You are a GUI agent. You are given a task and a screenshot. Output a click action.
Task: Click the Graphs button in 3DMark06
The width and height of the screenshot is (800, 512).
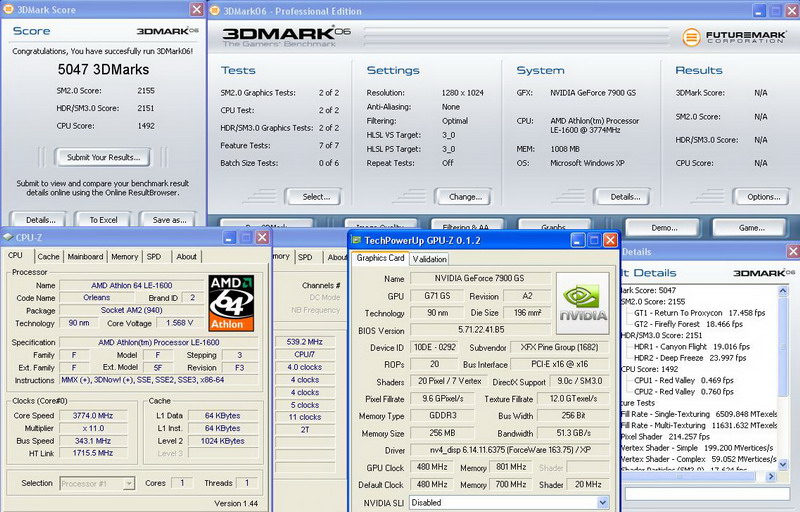[554, 224]
